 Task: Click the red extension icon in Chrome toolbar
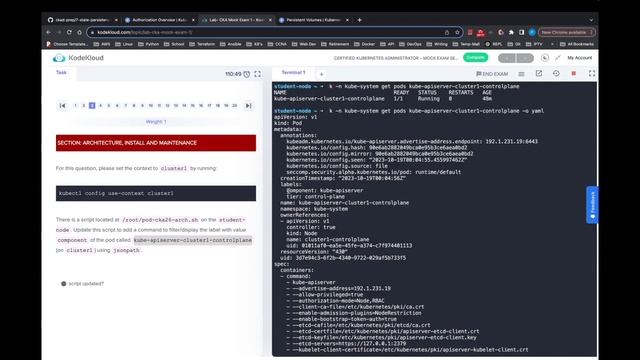(481, 32)
